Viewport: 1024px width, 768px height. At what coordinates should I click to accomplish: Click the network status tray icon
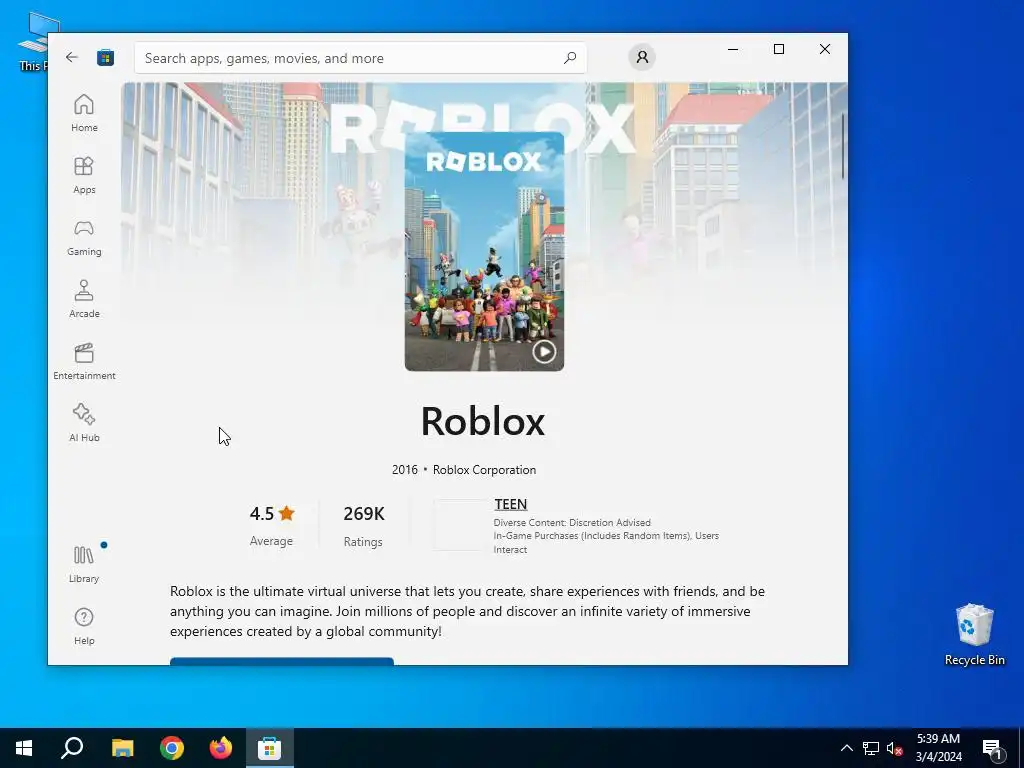(x=871, y=748)
